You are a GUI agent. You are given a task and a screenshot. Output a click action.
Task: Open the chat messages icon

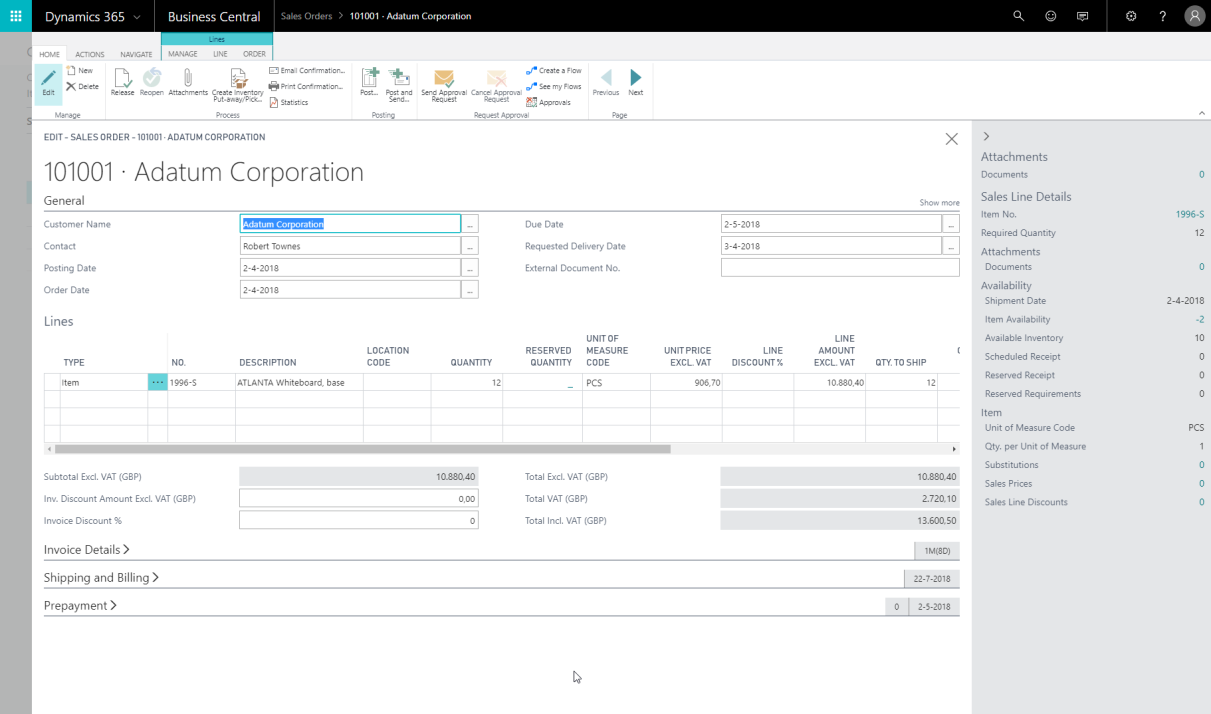tap(1082, 16)
